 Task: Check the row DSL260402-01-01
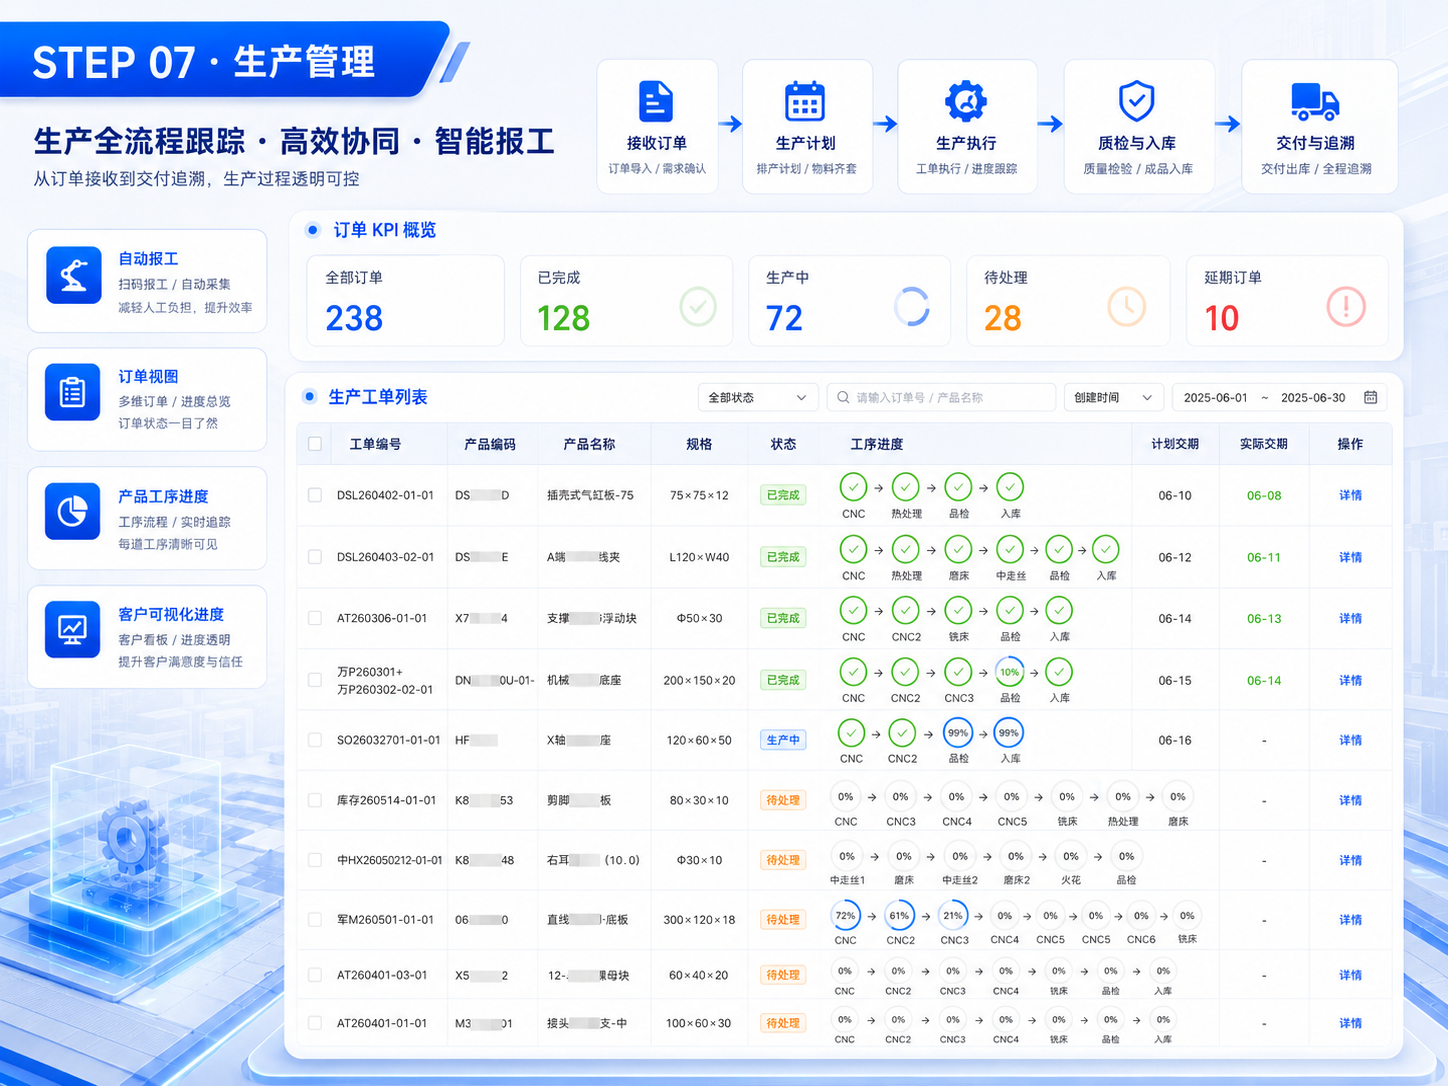click(315, 495)
